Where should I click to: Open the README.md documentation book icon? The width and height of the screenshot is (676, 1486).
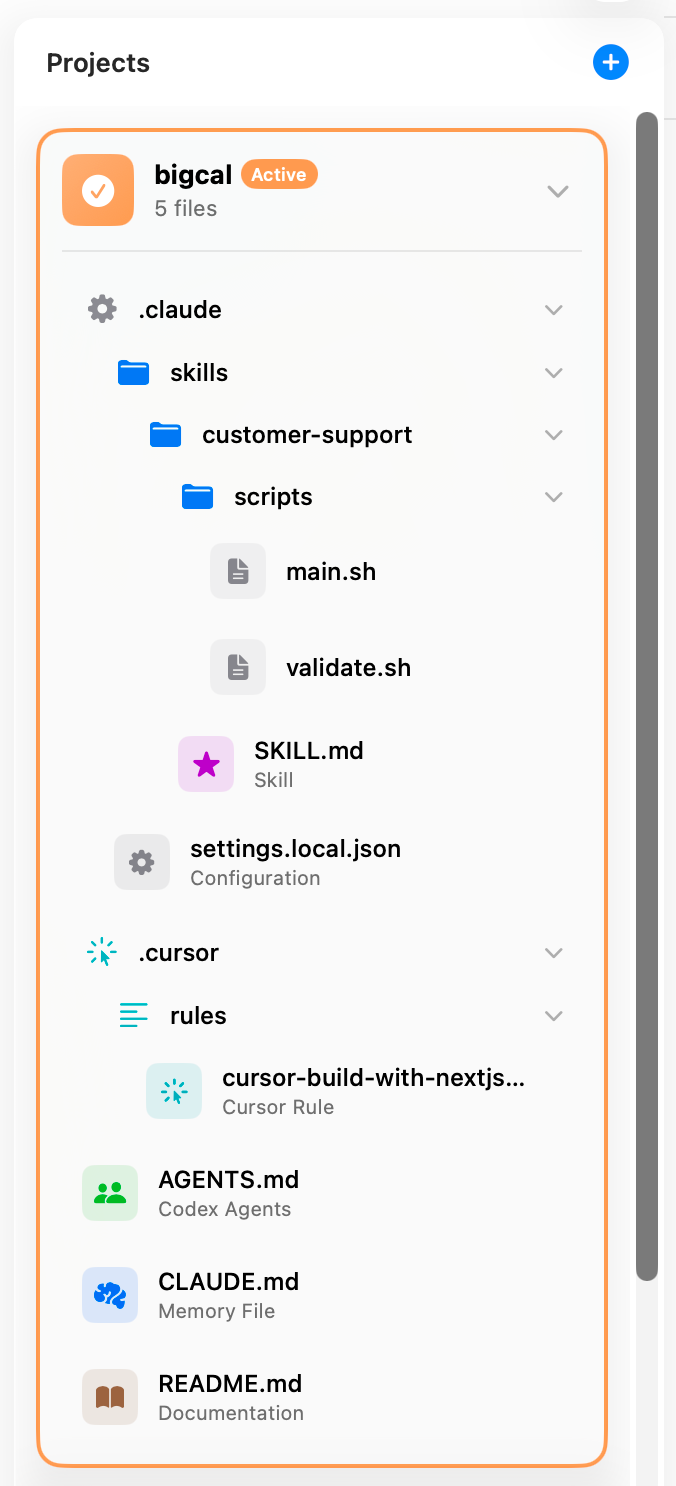tap(110, 1396)
